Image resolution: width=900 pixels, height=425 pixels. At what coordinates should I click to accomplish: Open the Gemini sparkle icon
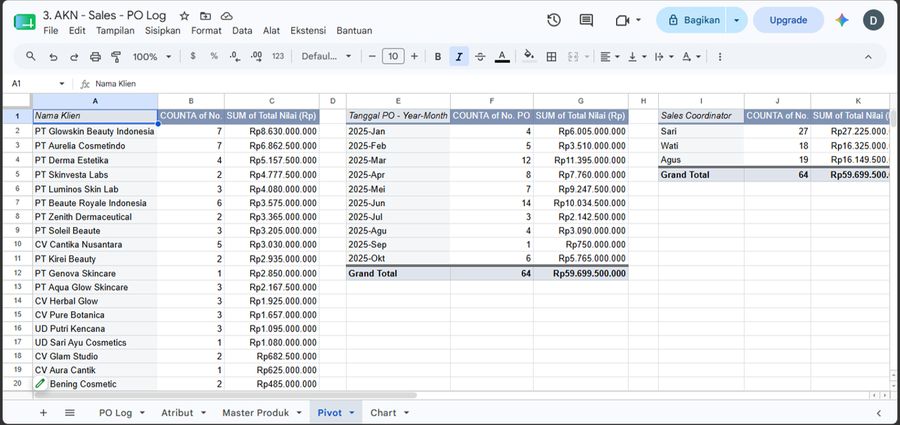coord(842,20)
